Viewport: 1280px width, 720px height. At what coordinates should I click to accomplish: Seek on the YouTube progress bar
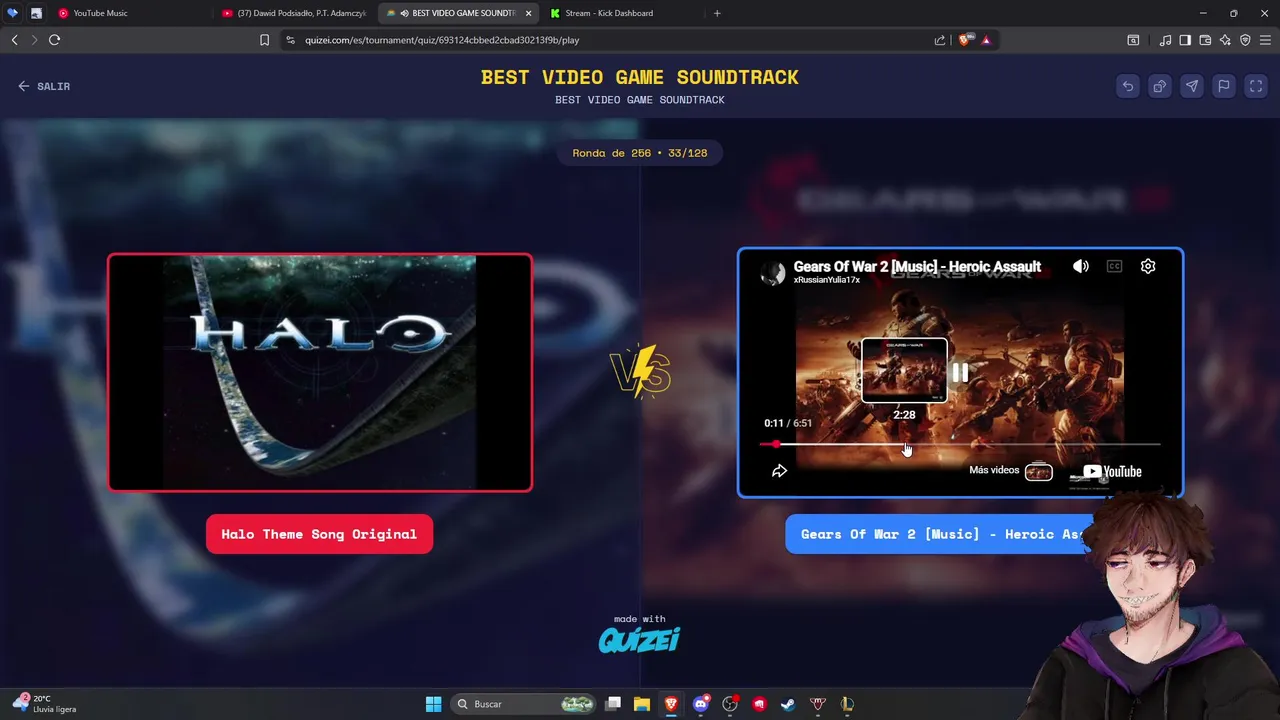tap(960, 444)
